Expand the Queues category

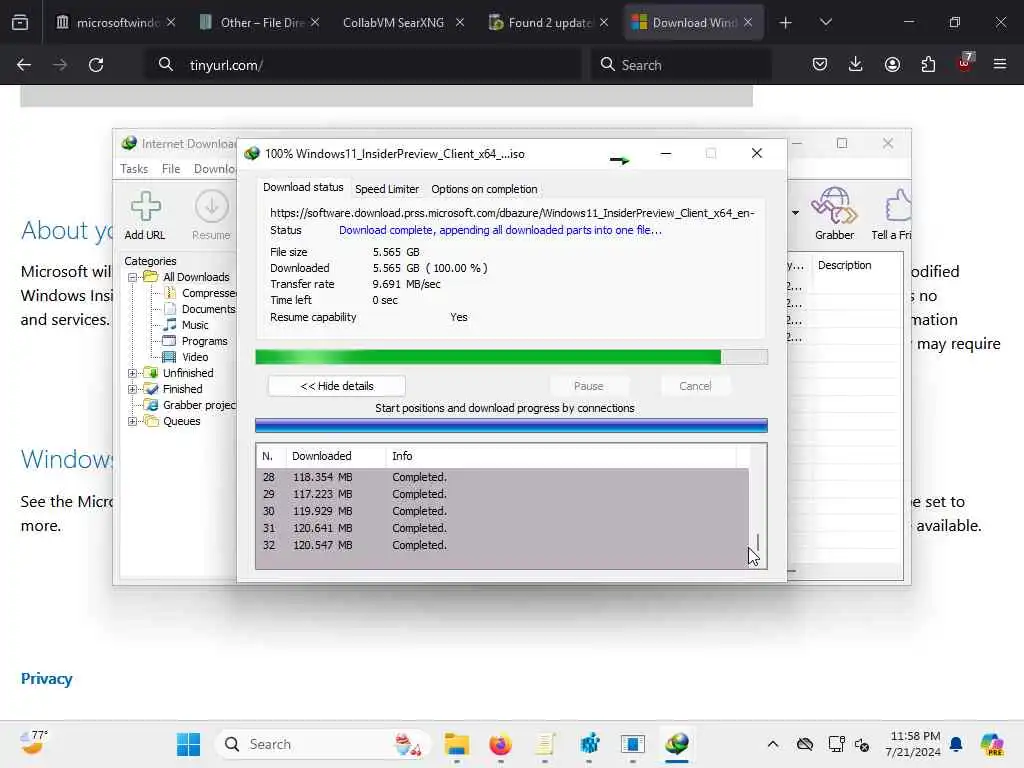point(133,421)
